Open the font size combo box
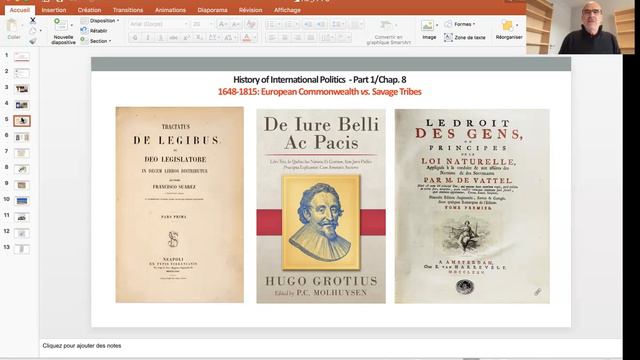 coord(203,24)
